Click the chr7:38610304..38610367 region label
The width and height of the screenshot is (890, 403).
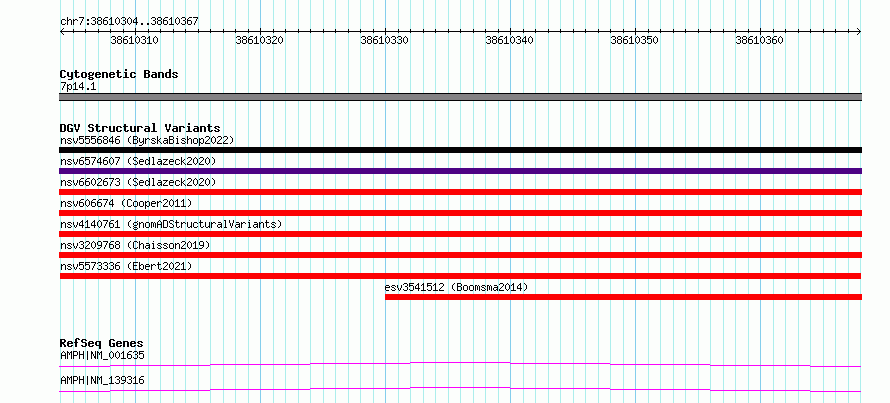[x=129, y=22]
